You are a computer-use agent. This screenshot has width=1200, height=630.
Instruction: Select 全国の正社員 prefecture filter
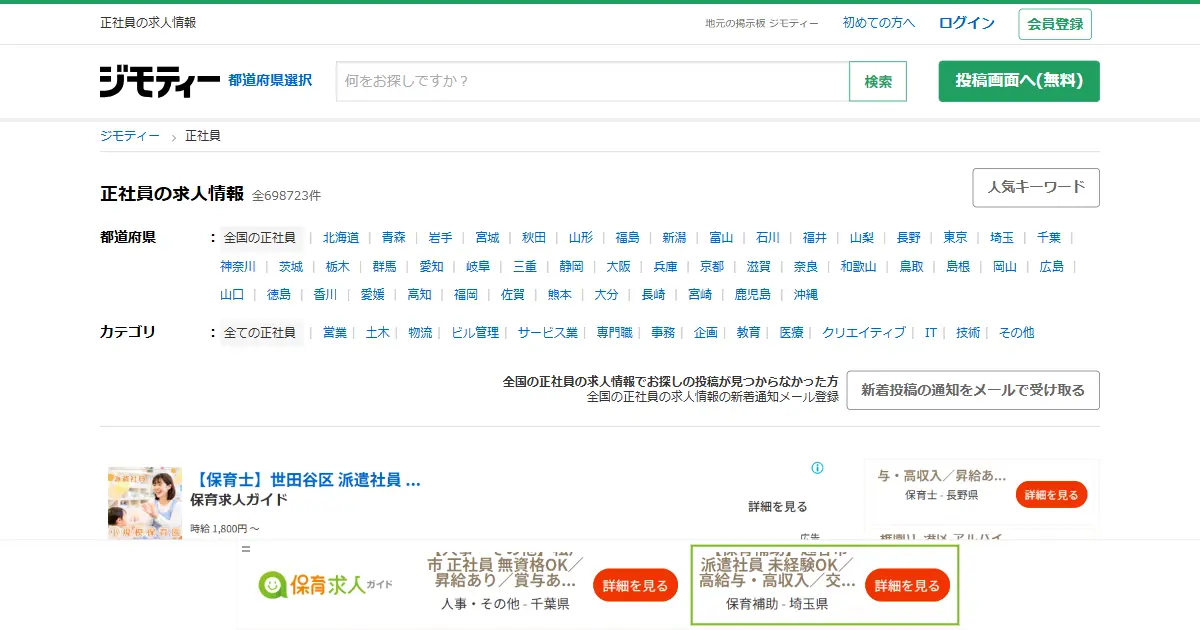(x=260, y=238)
